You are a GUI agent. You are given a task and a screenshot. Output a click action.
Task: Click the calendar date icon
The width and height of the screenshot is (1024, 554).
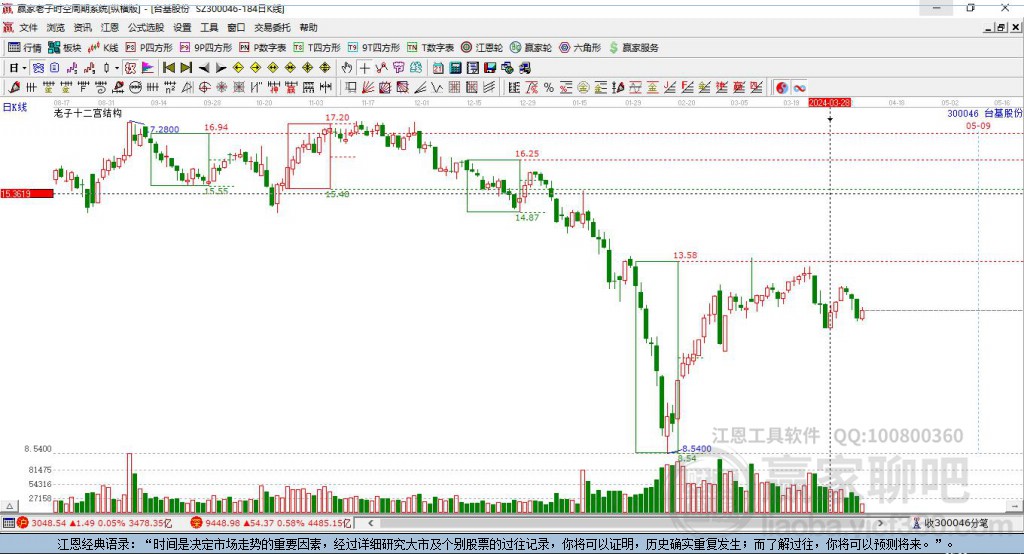[x=438, y=68]
